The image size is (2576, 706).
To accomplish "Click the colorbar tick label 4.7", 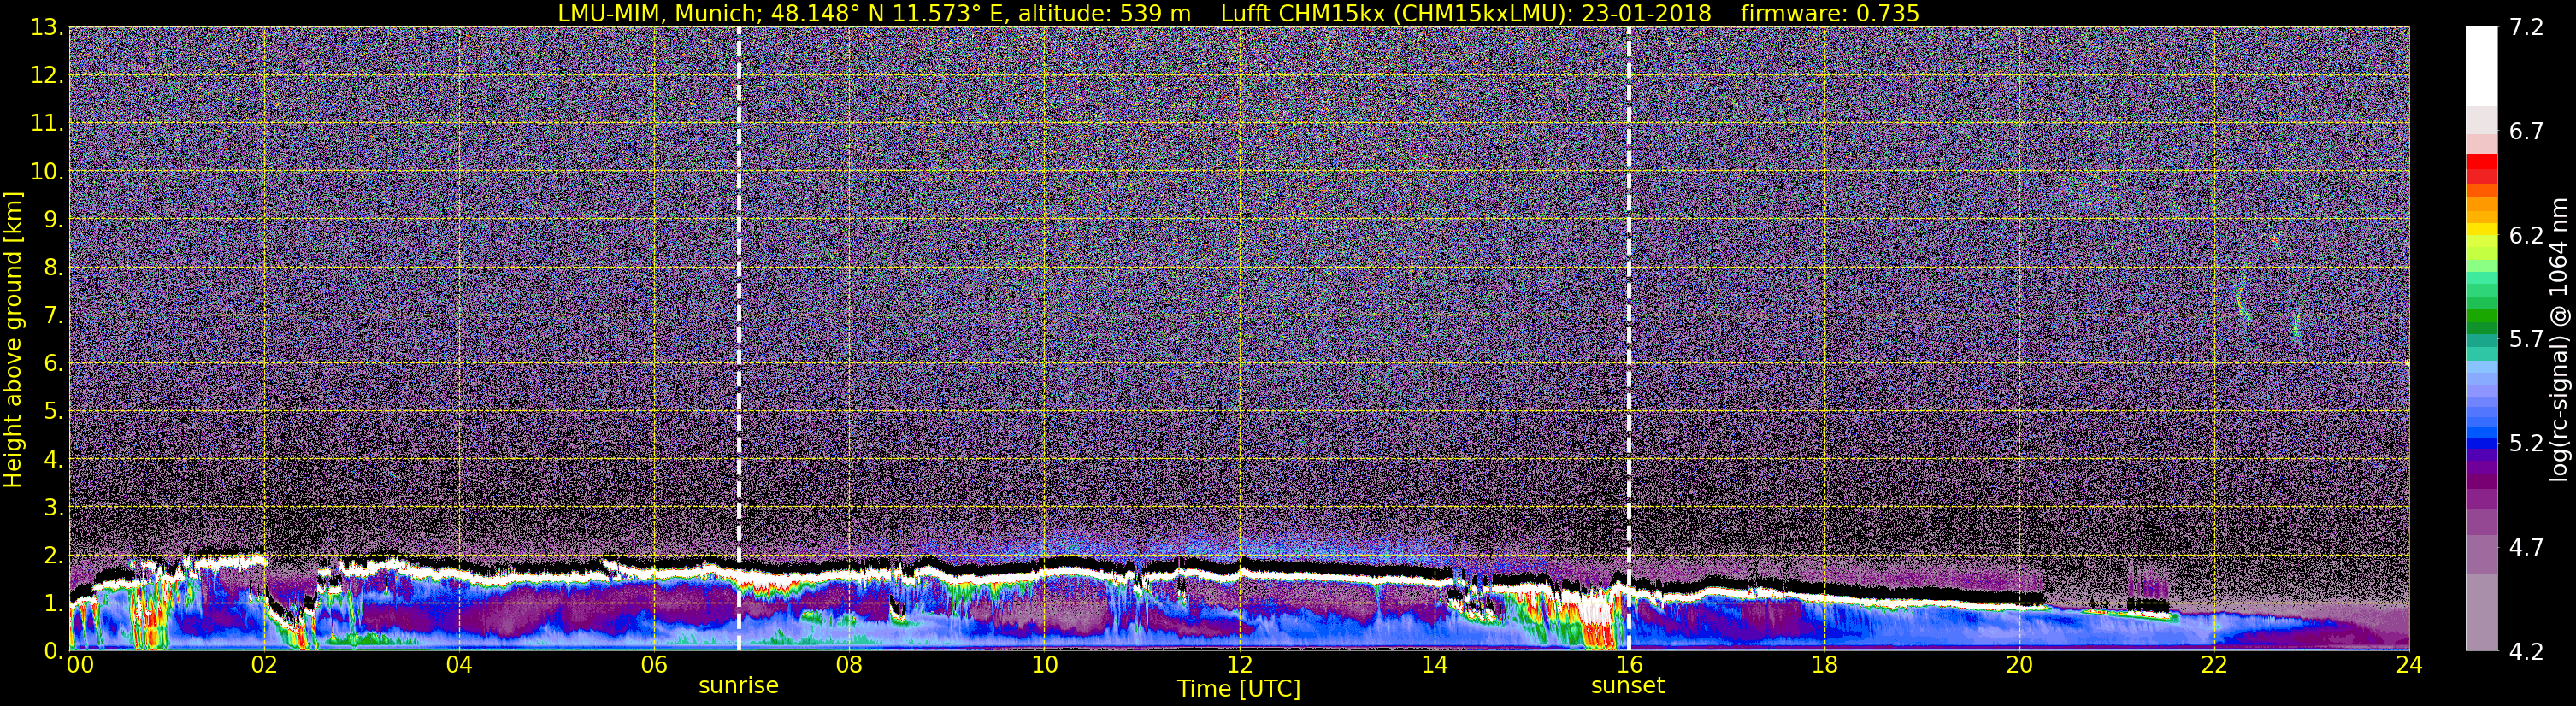I will coord(2526,548).
